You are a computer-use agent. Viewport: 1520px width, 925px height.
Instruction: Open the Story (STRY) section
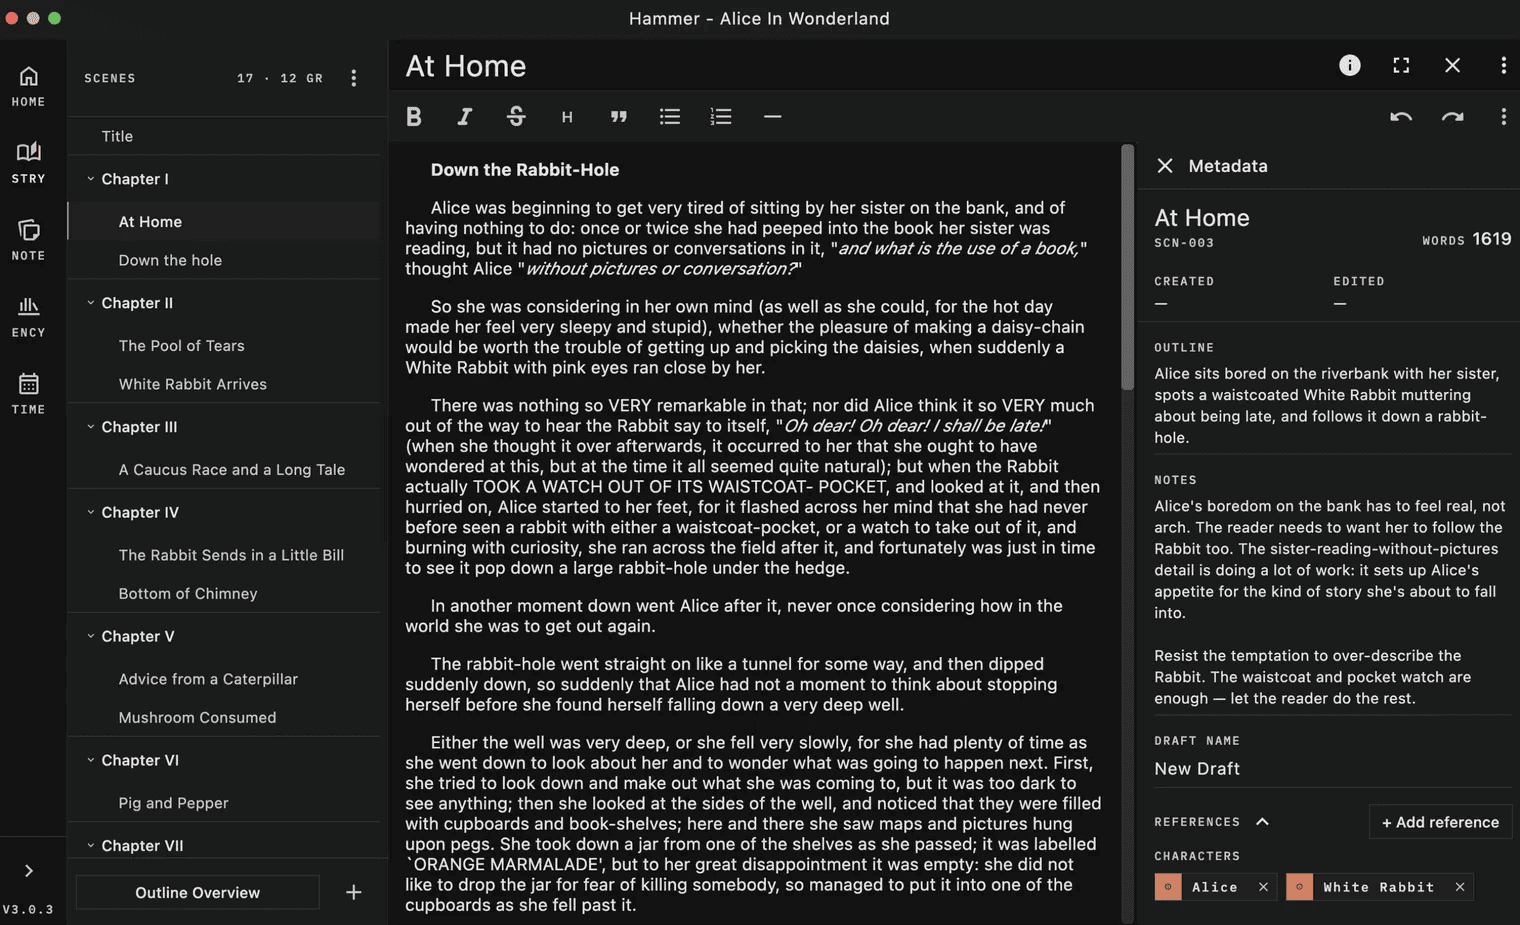(28, 163)
